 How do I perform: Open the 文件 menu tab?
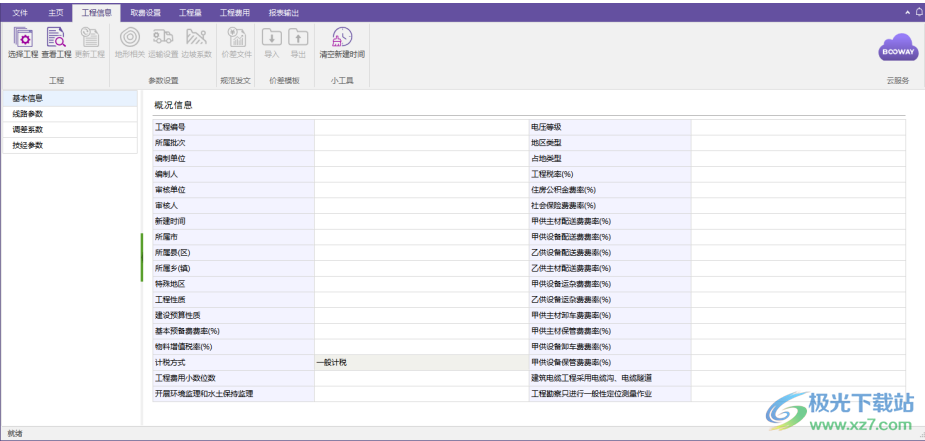point(20,12)
